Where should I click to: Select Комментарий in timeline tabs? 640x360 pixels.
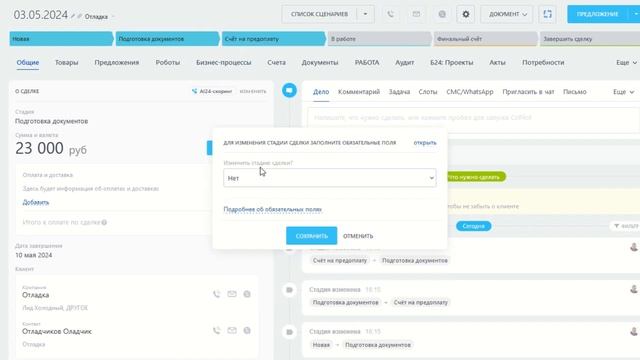click(359, 92)
